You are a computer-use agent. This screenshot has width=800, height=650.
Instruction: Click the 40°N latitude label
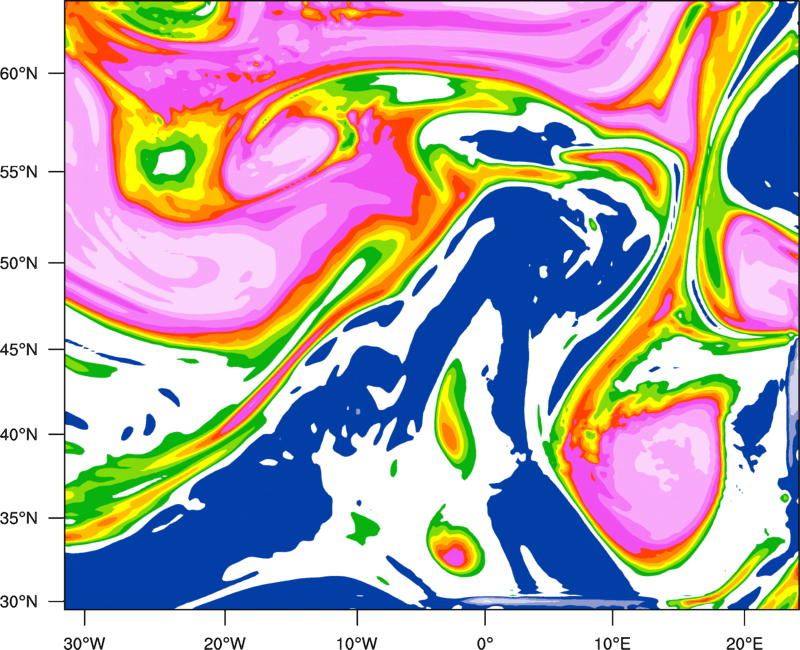(19, 435)
